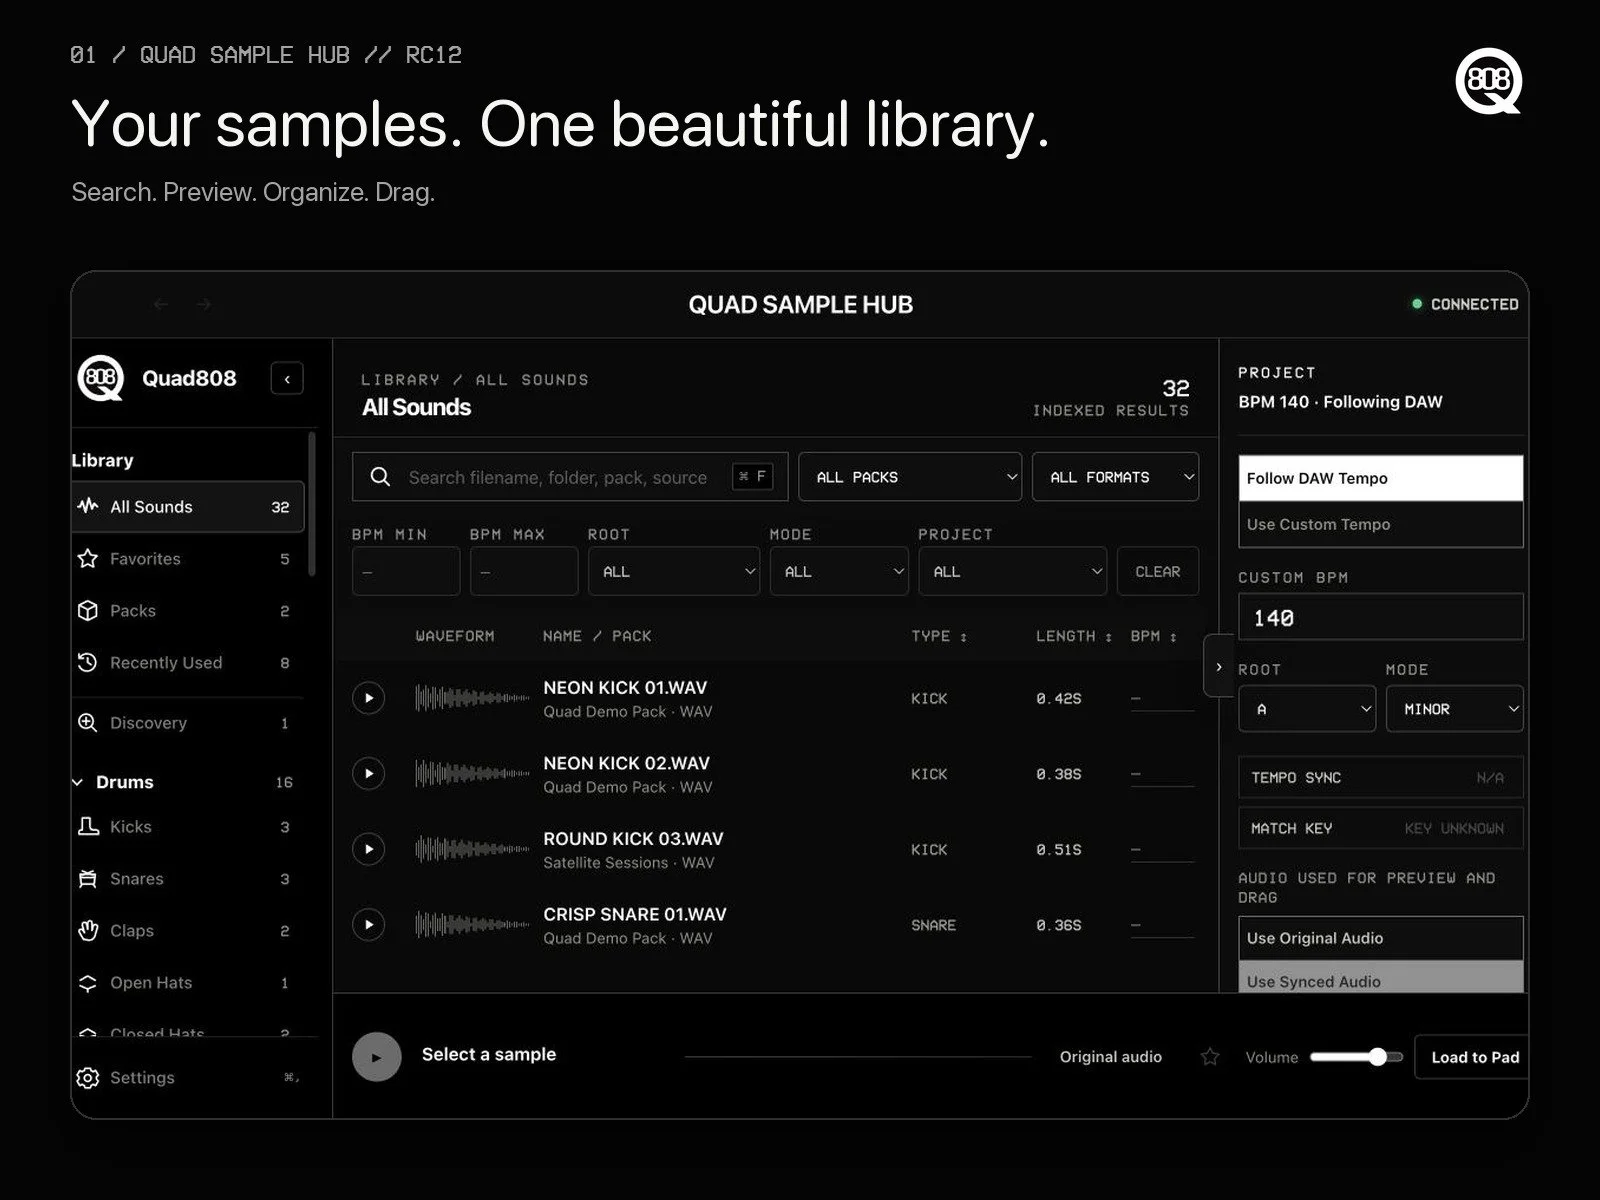
Task: Open the project Root key dropdown showing A
Action: 1308,709
